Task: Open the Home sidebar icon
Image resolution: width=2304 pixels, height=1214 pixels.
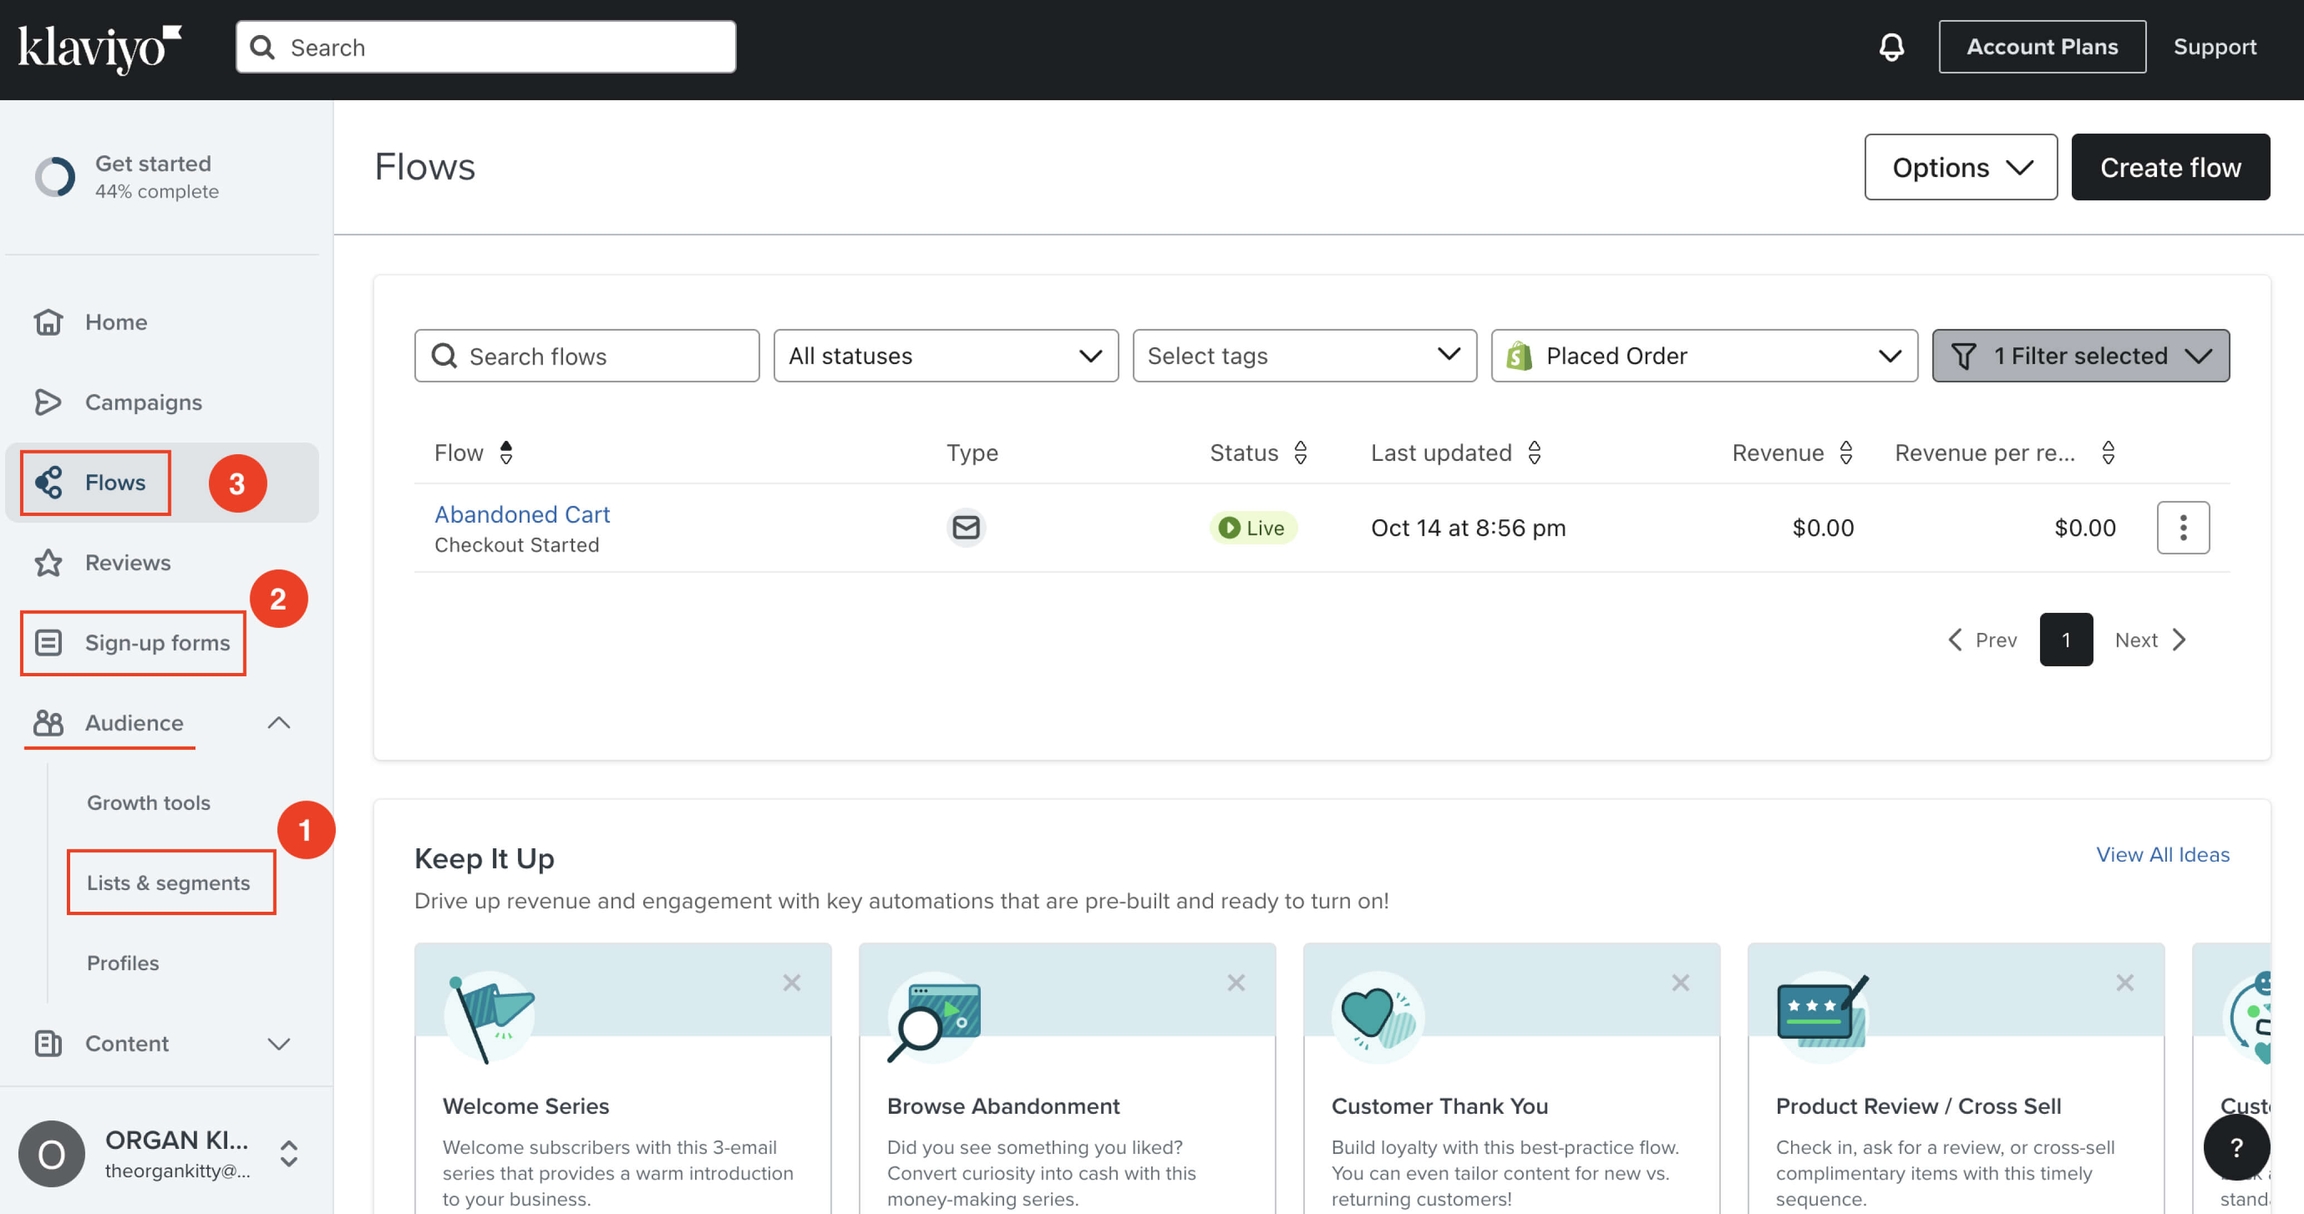Action: pos(49,322)
